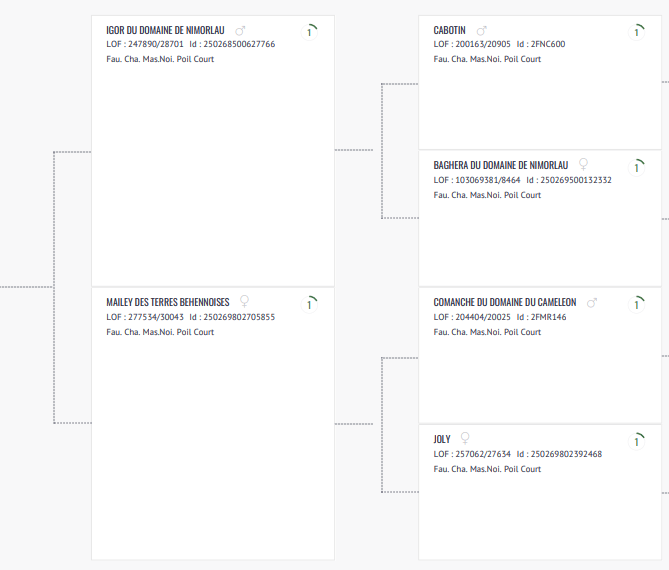This screenshot has width=669, height=570.
Task: Click rating badge on CABOTIN card
Action: coord(636,32)
